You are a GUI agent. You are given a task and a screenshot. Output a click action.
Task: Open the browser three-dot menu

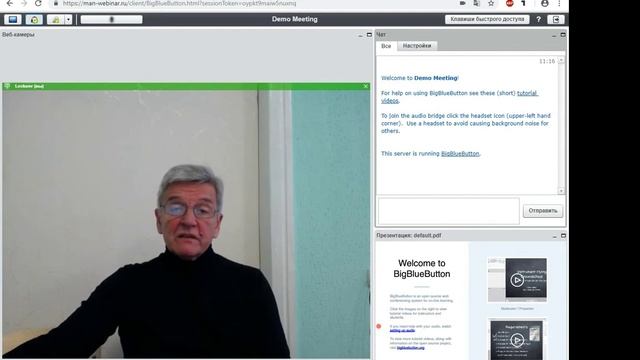click(x=559, y=3)
